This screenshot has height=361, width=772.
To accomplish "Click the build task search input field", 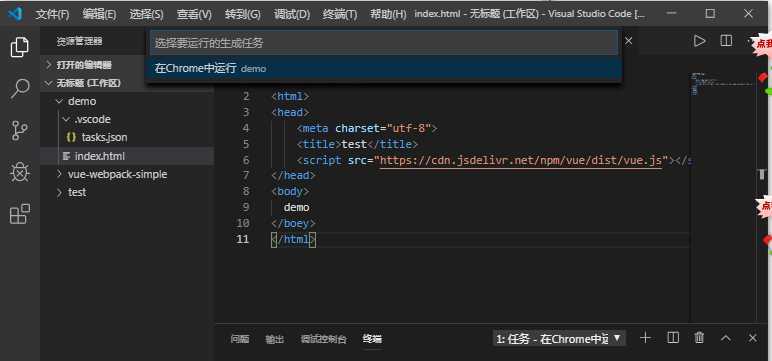I will (384, 43).
